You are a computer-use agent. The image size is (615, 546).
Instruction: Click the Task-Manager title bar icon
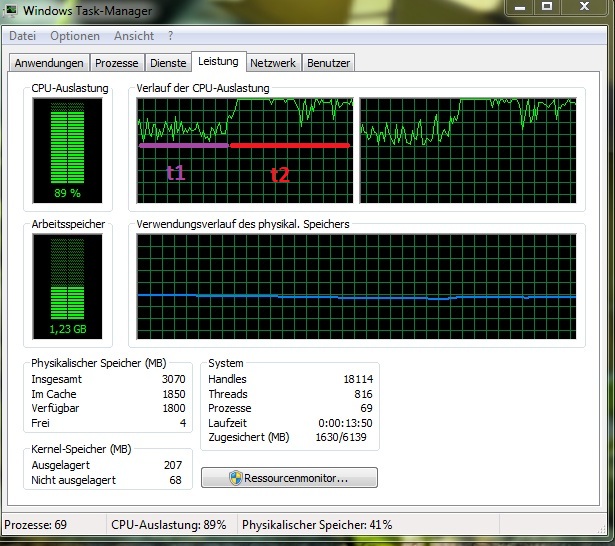[x=10, y=10]
